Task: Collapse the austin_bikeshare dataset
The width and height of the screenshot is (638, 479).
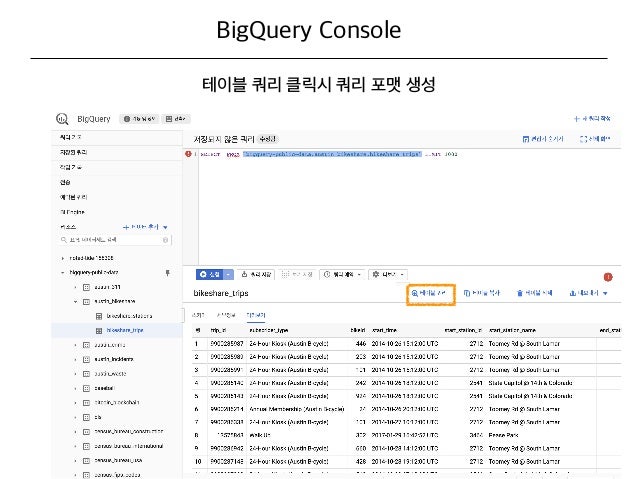Action: [75, 302]
